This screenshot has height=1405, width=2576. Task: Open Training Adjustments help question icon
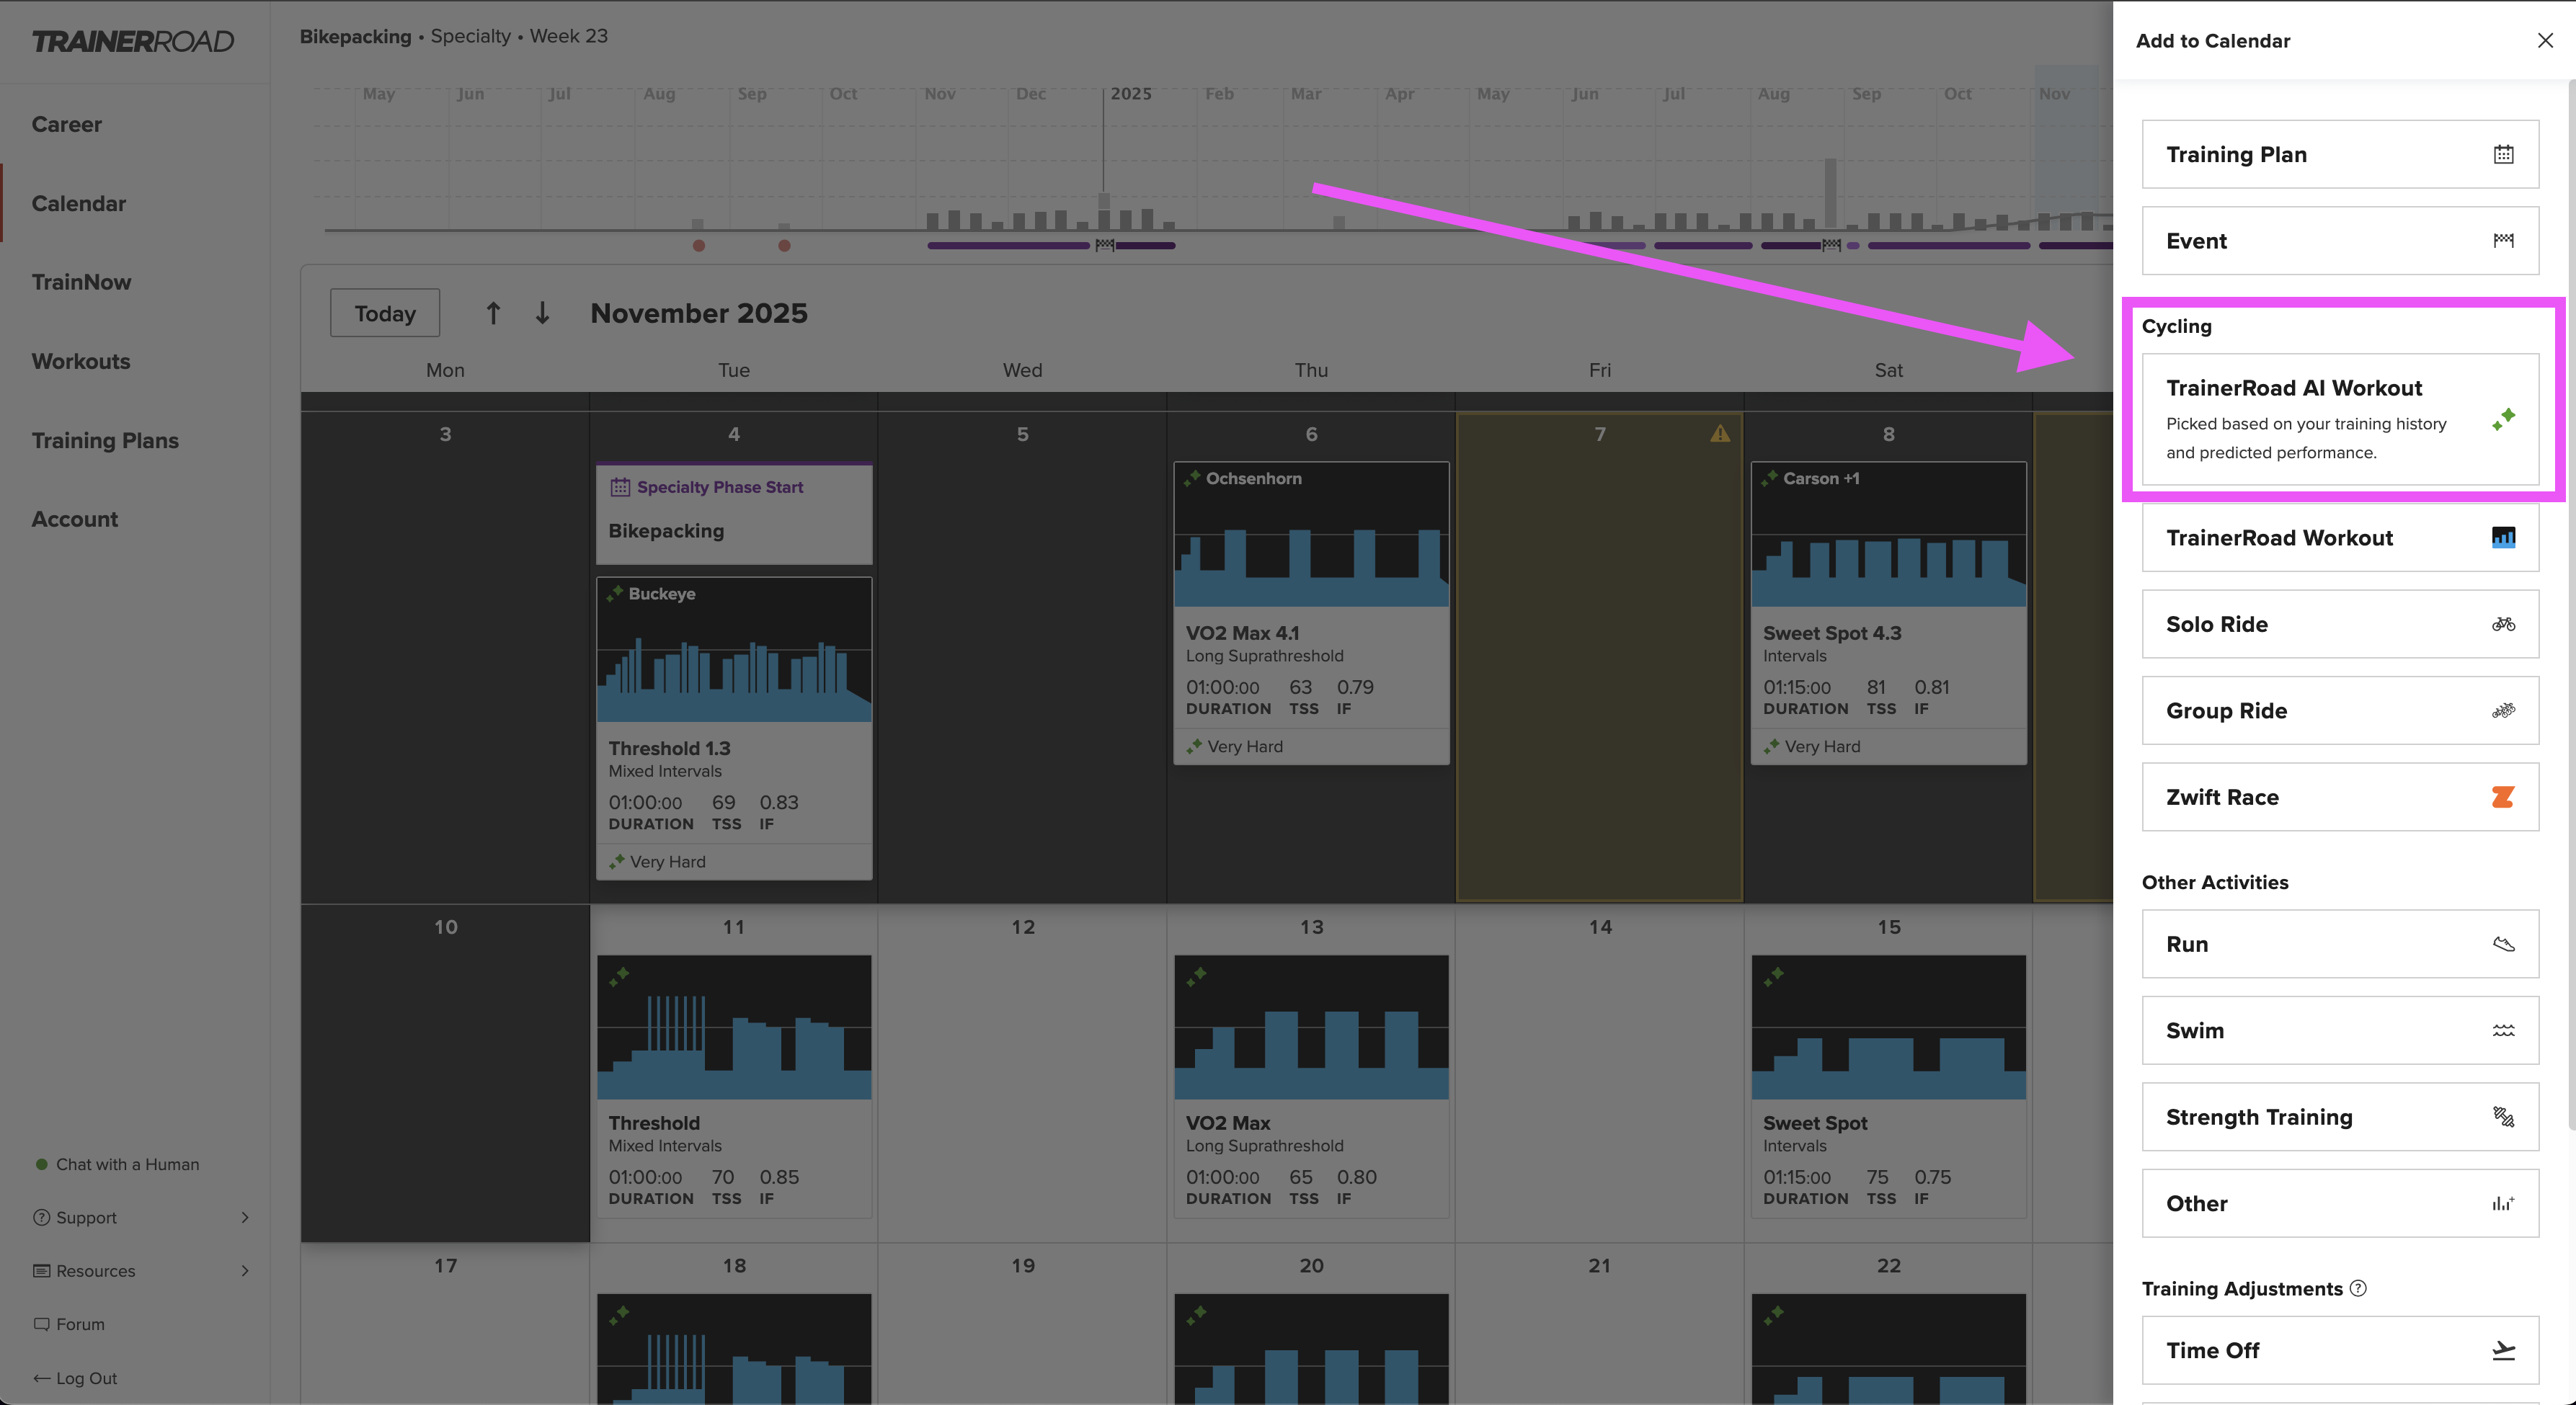pos(2358,1288)
